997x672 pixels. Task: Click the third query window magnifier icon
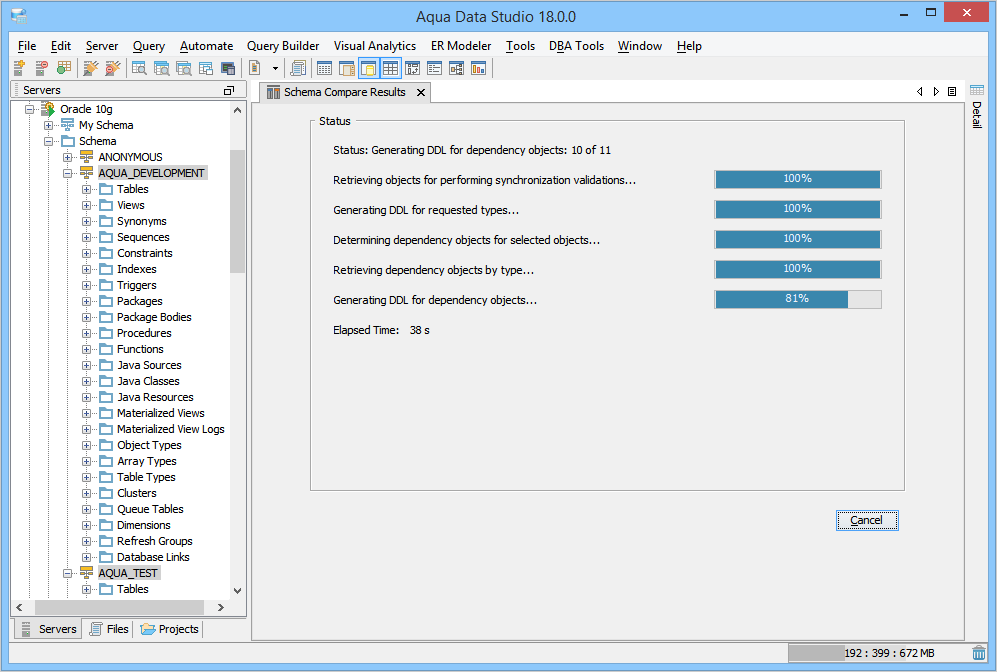tap(184, 68)
